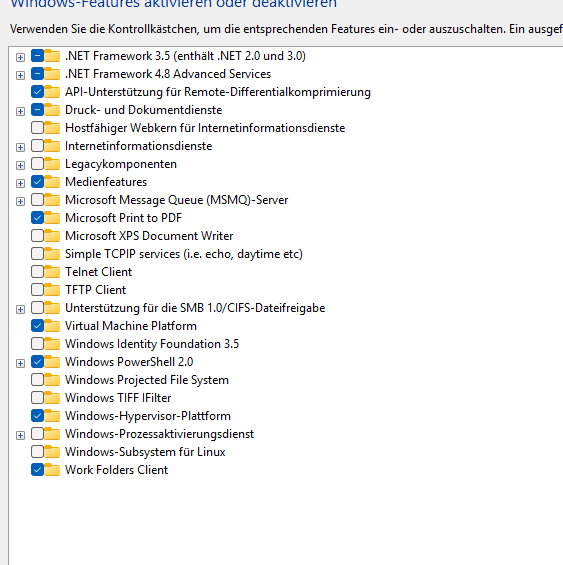Select 'Windows PowerShell 2.0' row text
Viewport: 563px width, 565px height.
(129, 362)
